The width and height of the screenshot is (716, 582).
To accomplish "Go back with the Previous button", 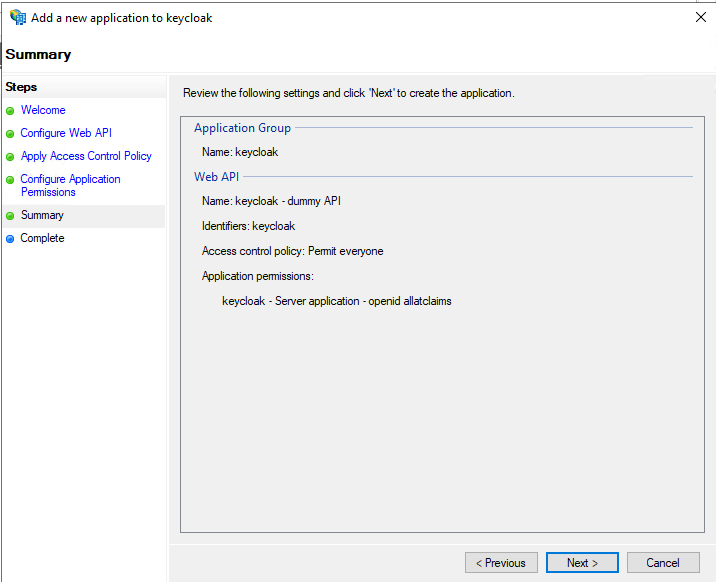I will click(x=501, y=563).
